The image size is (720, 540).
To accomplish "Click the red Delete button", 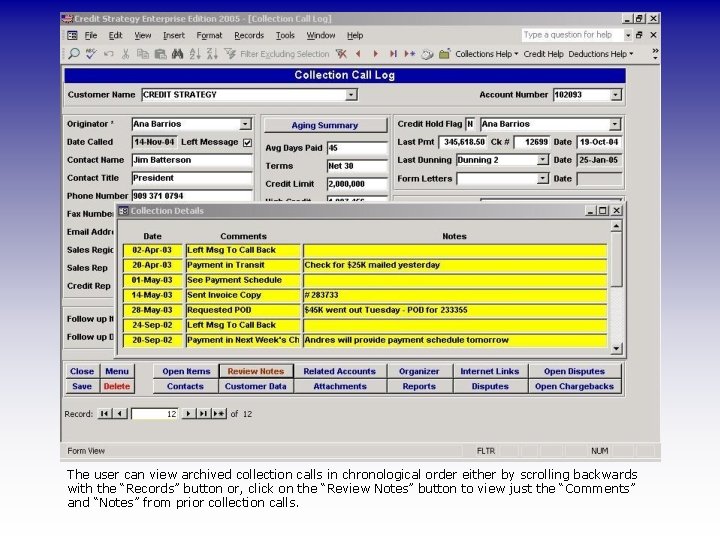I will coord(117,386).
